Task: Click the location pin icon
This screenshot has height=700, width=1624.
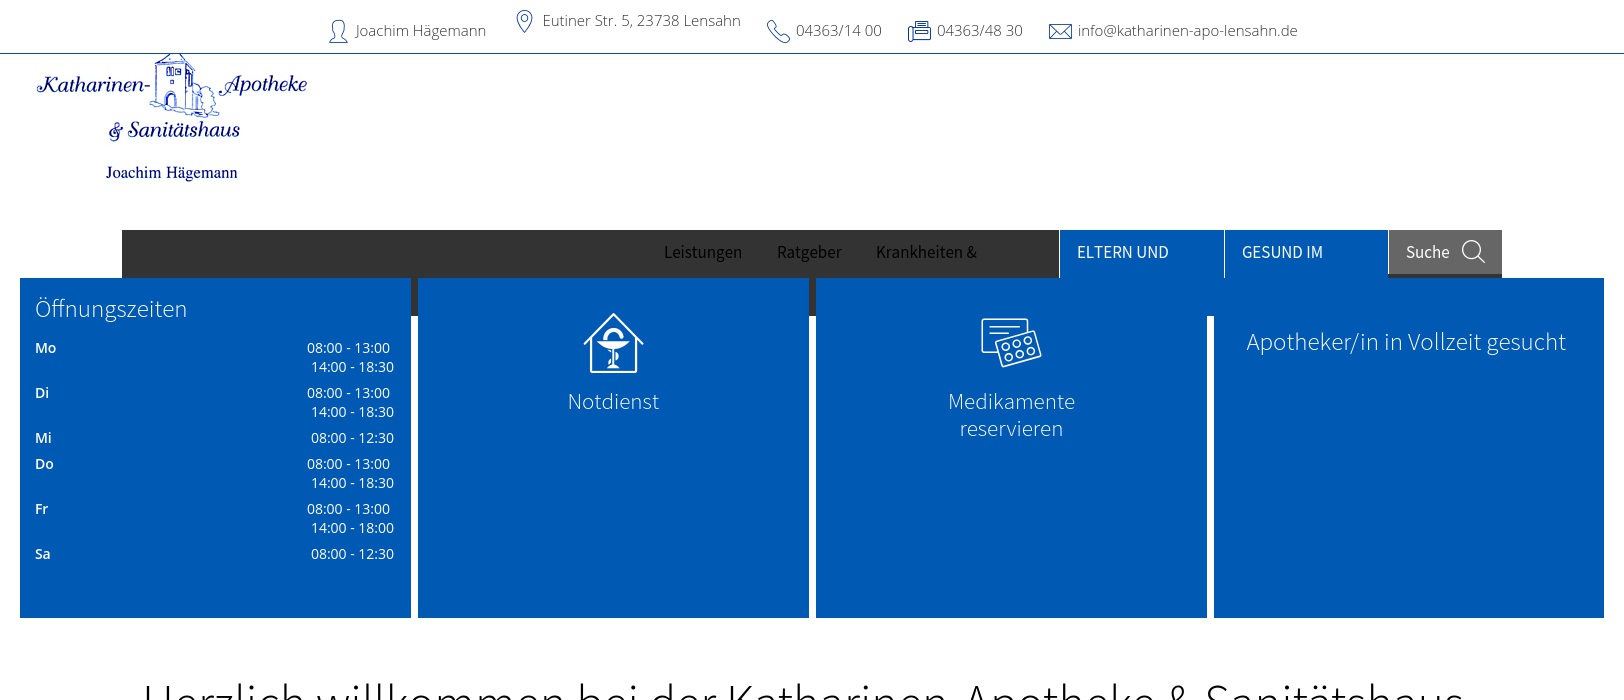Action: click(524, 21)
